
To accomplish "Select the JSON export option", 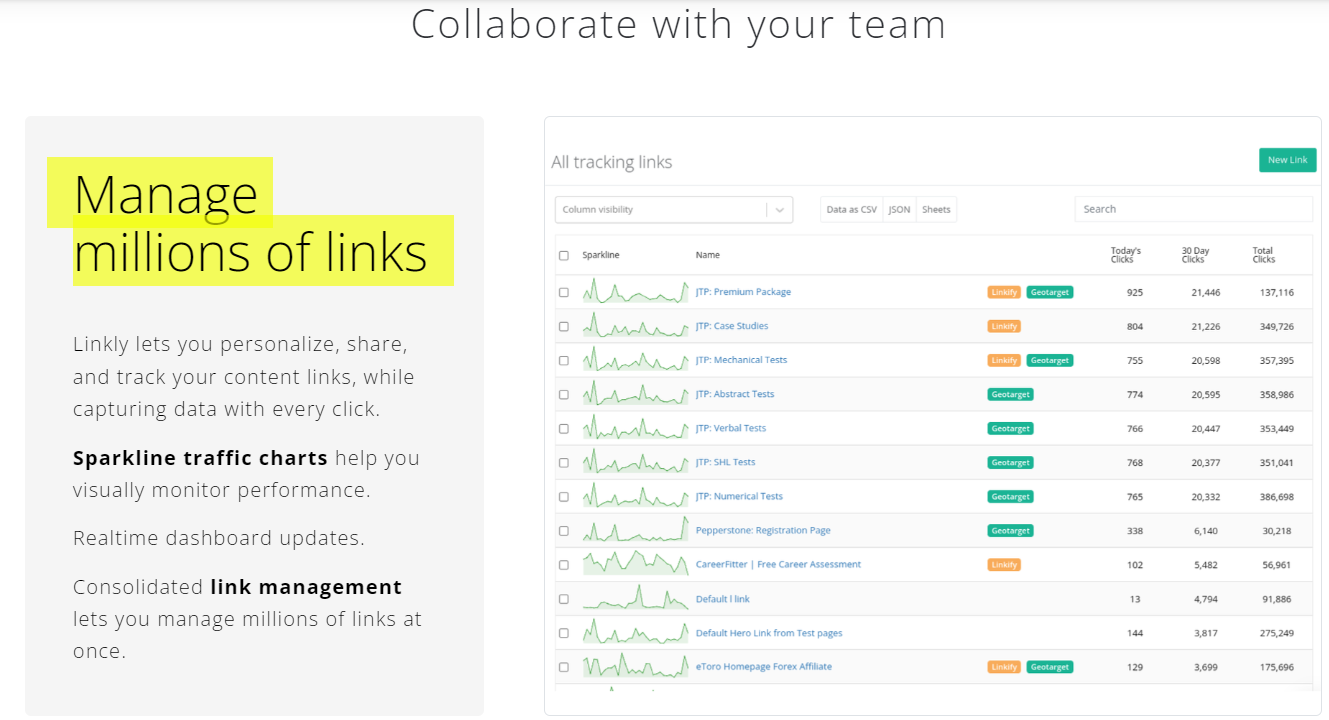I will (x=899, y=210).
